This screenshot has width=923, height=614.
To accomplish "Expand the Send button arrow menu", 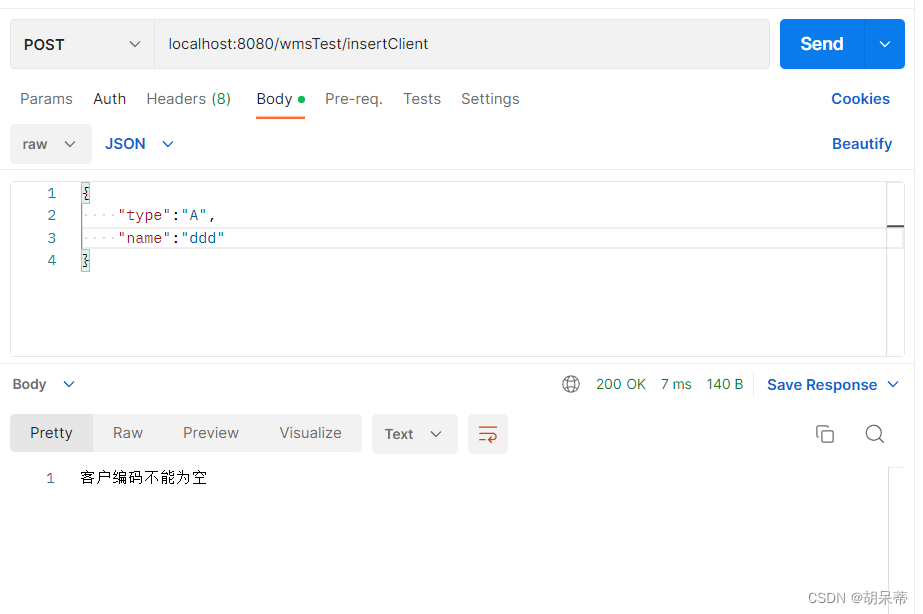I will click(884, 44).
